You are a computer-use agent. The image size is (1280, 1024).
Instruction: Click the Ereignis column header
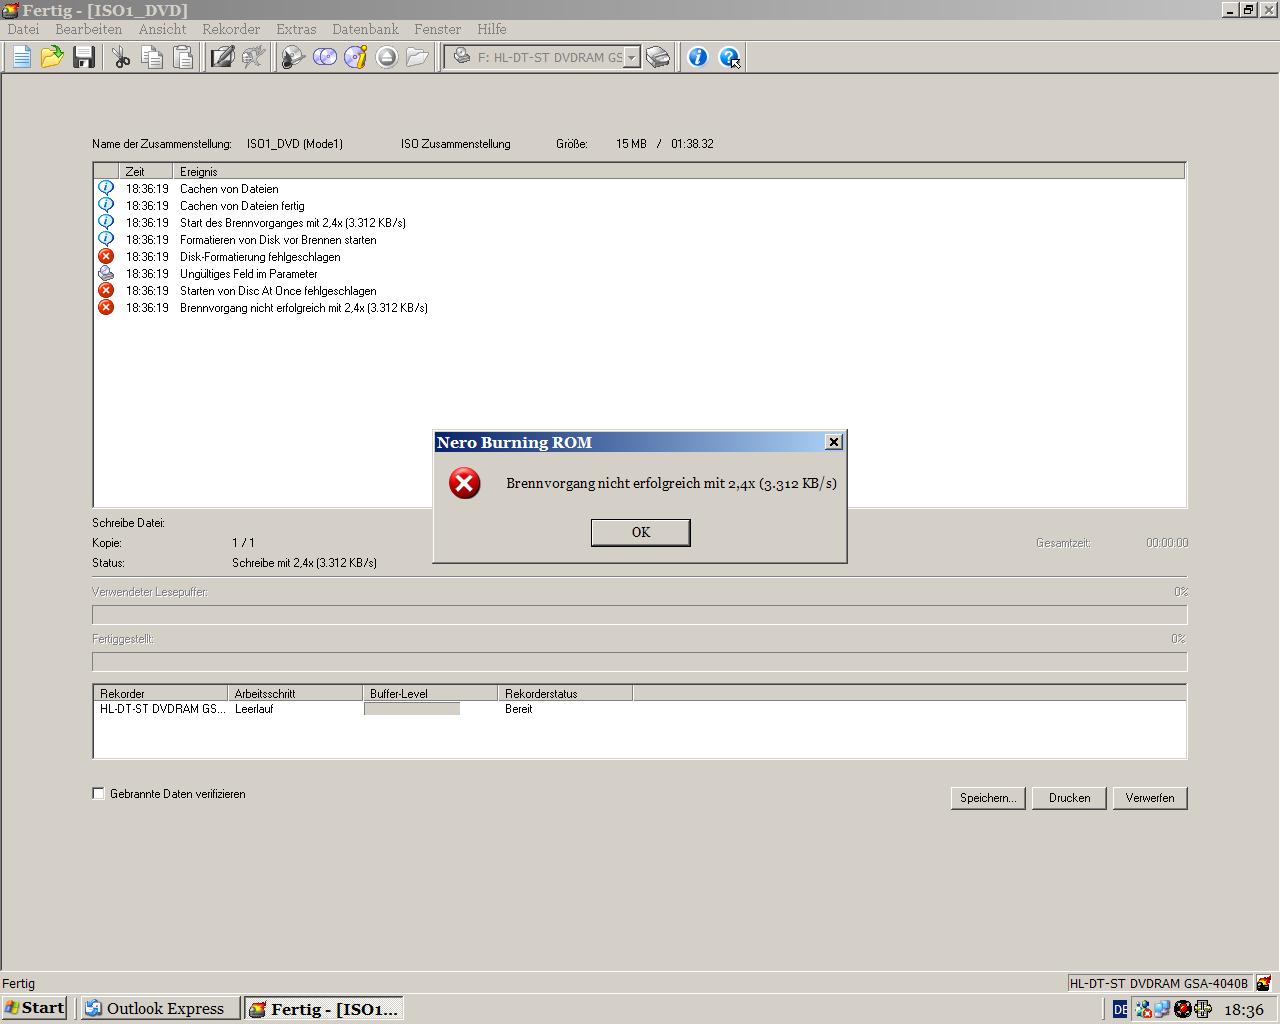[x=679, y=171]
